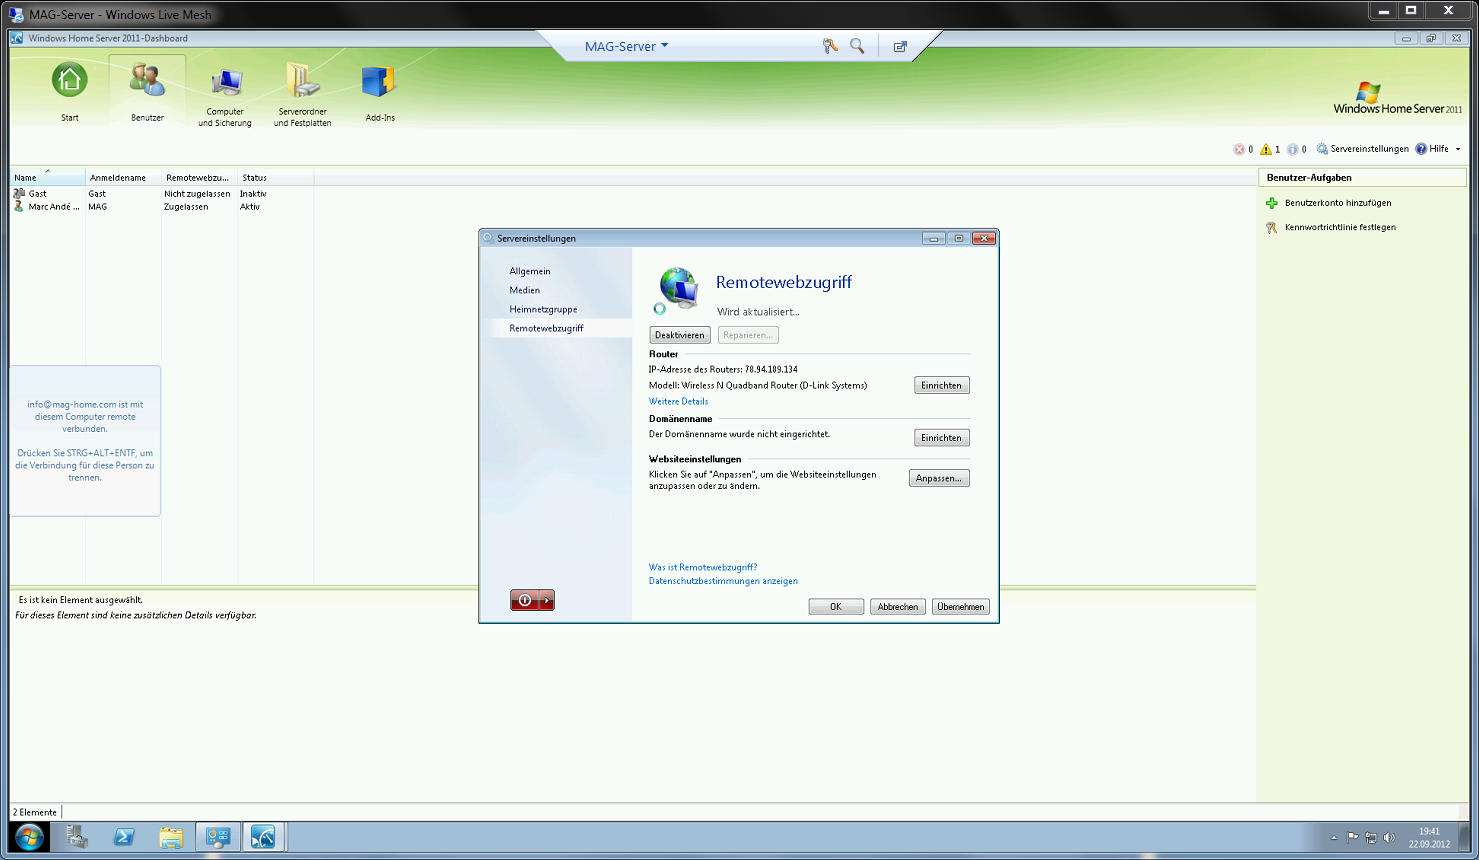The height and width of the screenshot is (860, 1479).
Task: Click the Anpassen button for website settings
Action: [x=939, y=478]
